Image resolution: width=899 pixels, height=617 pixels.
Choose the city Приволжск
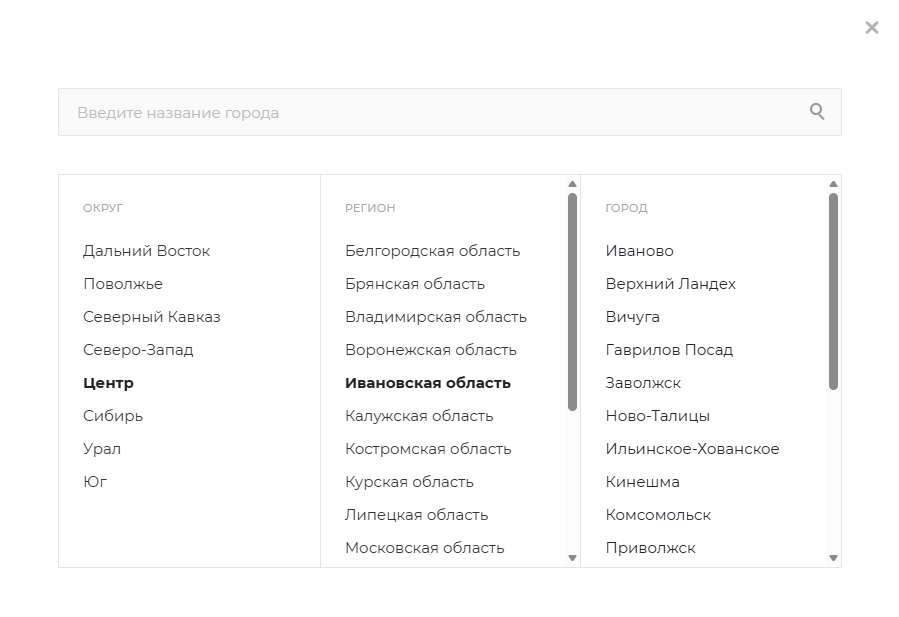click(x=651, y=548)
